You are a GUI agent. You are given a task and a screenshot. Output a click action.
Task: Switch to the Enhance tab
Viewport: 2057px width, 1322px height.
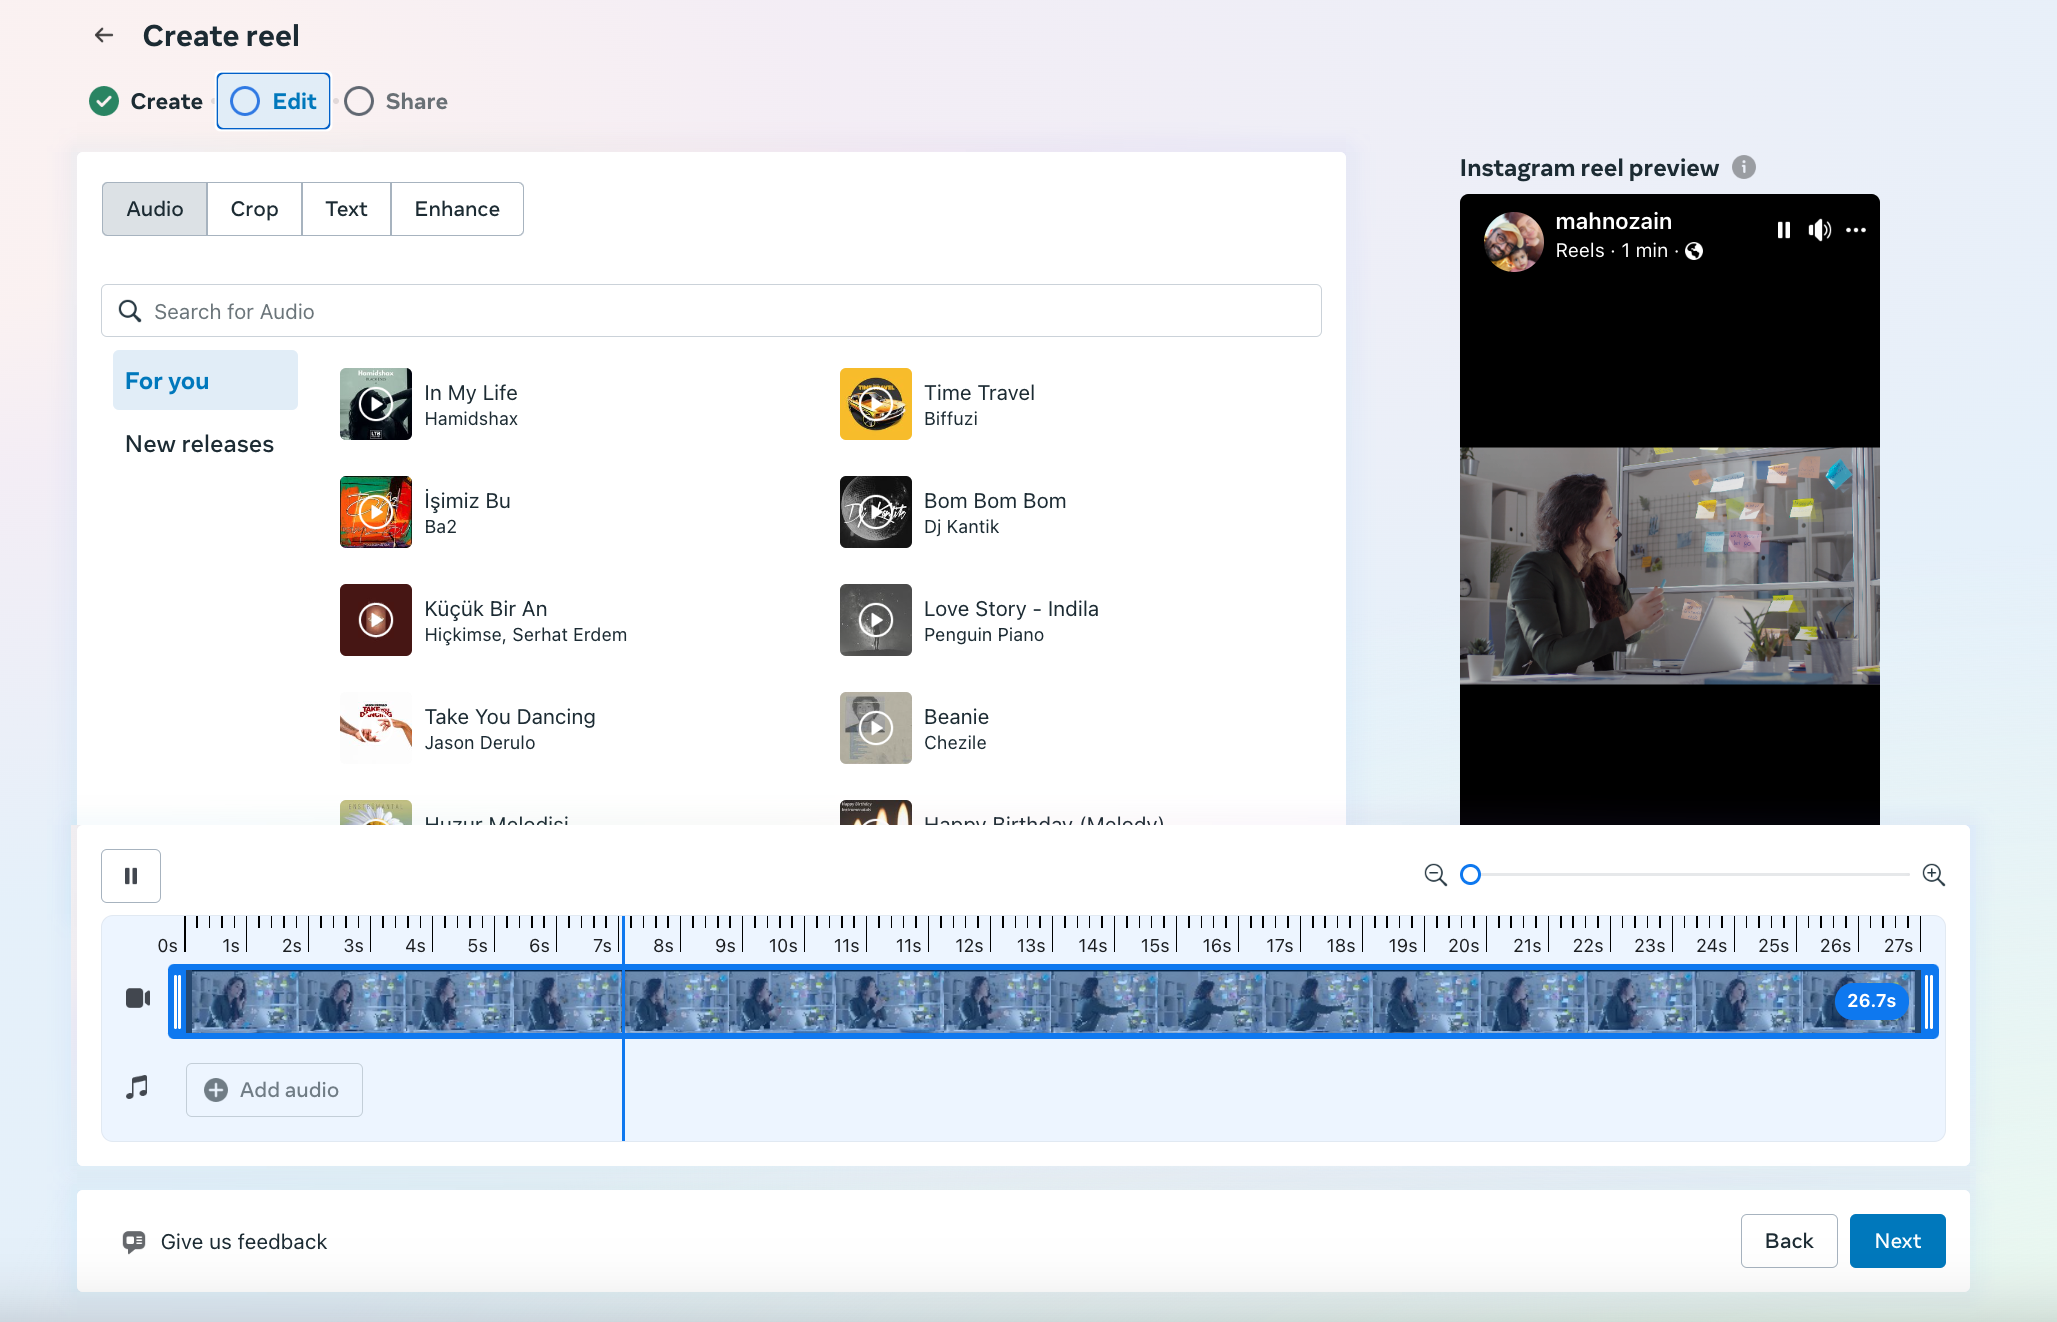point(457,209)
